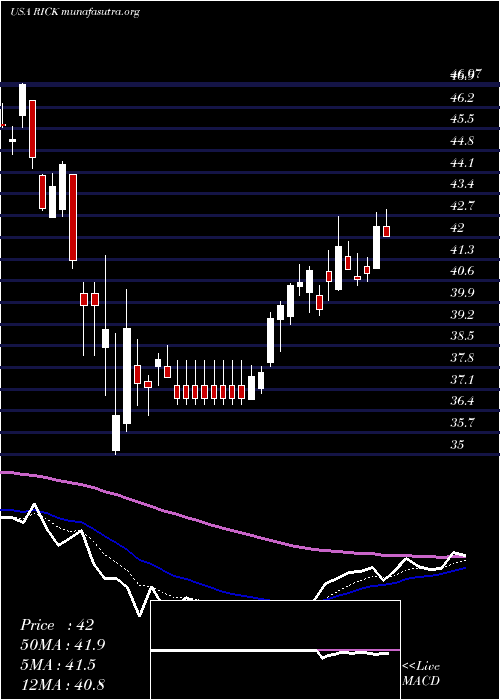
Task: Click the '<<Live MACD' label
Action: click(x=421, y=674)
